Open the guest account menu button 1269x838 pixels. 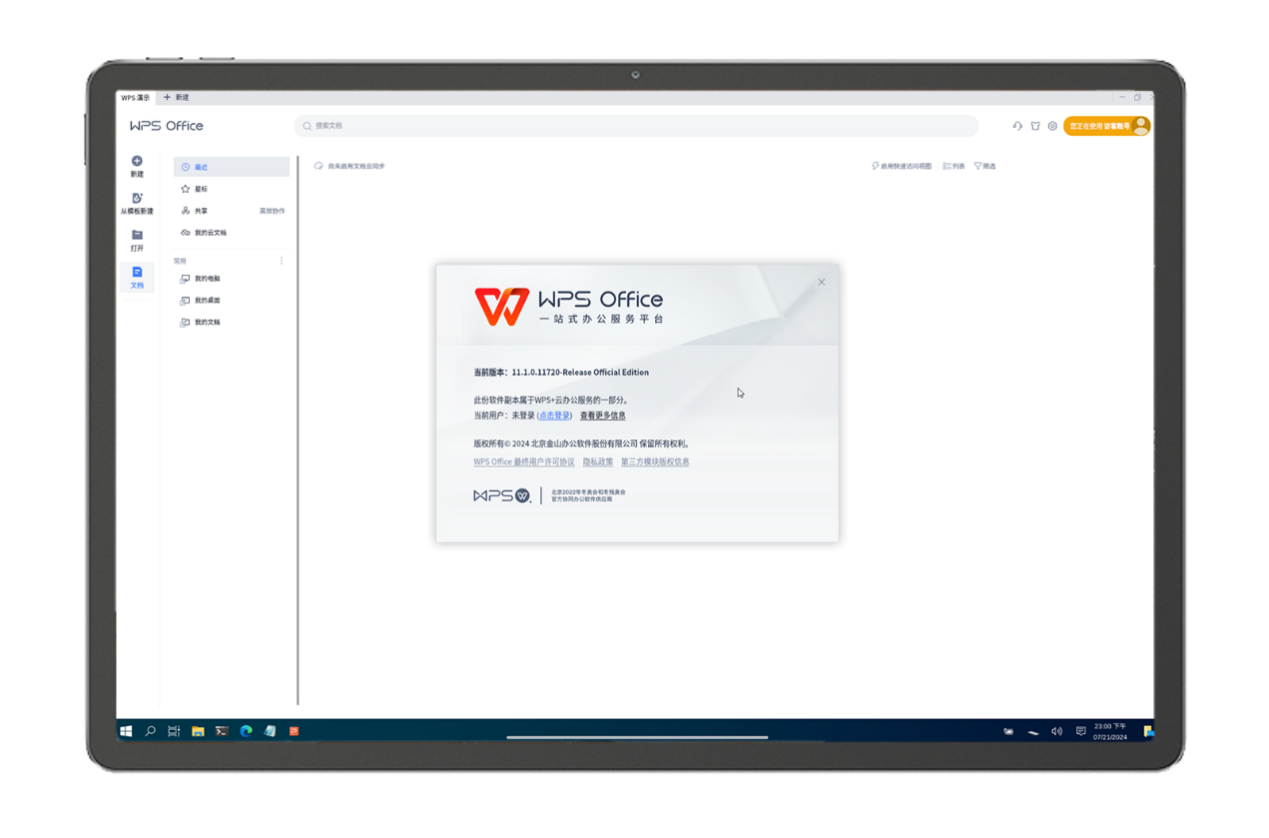(x=1106, y=126)
